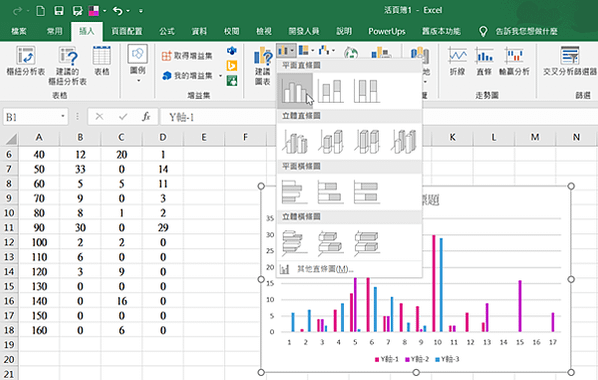598x380 pixels.
Task: Choose the 2-D 100% stacked column thumbnail
Action: 367,91
